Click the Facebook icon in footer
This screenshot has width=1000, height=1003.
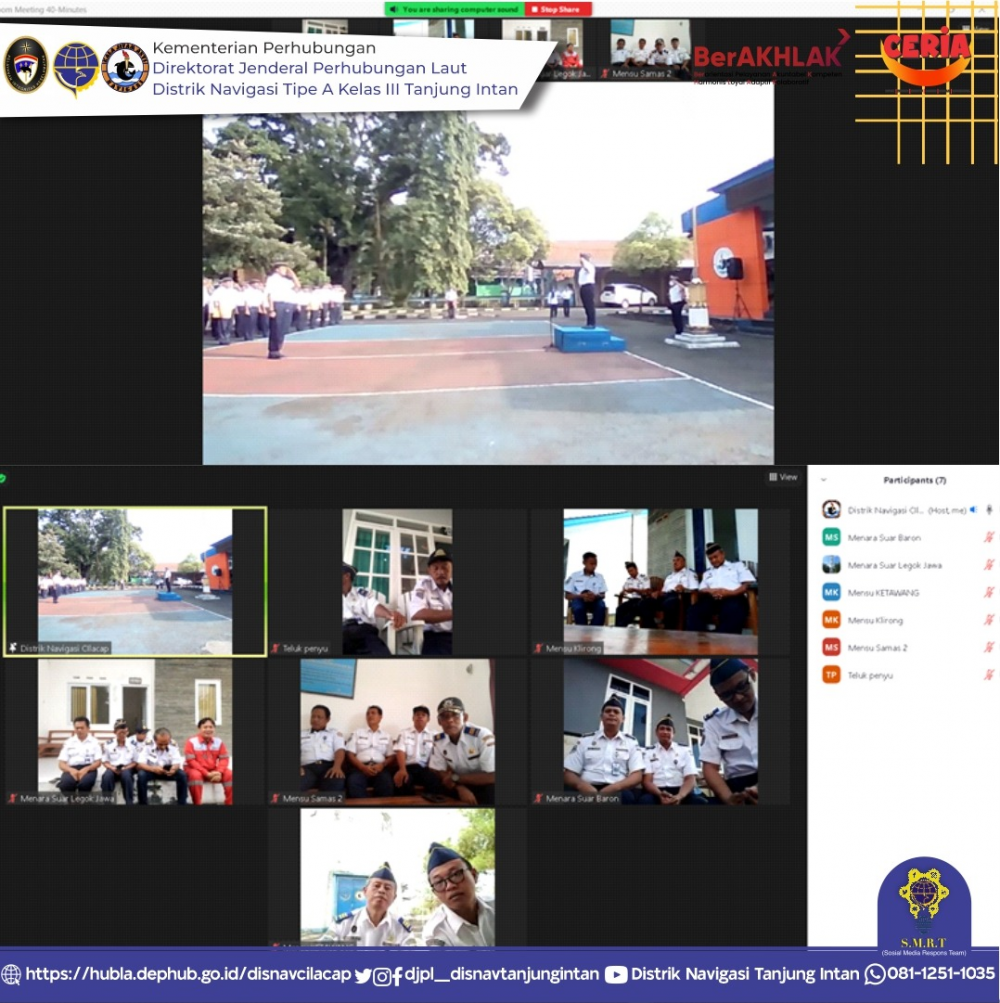397,976
